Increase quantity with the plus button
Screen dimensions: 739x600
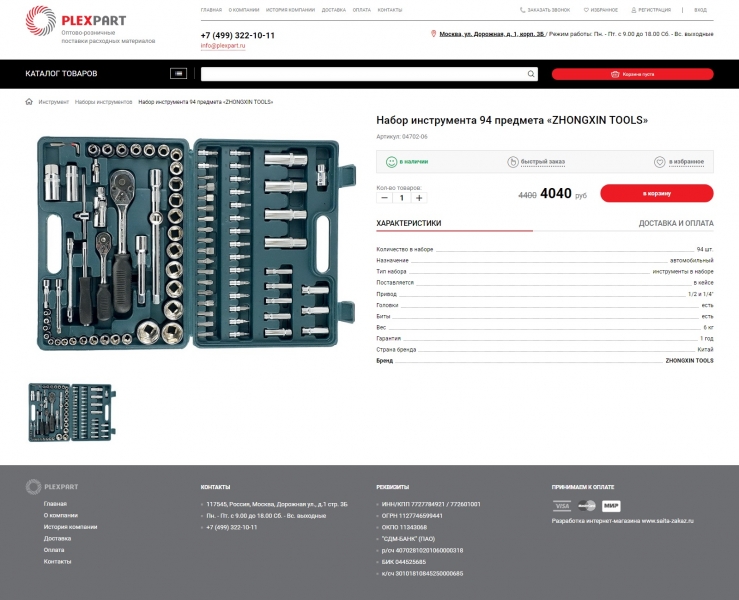419,198
